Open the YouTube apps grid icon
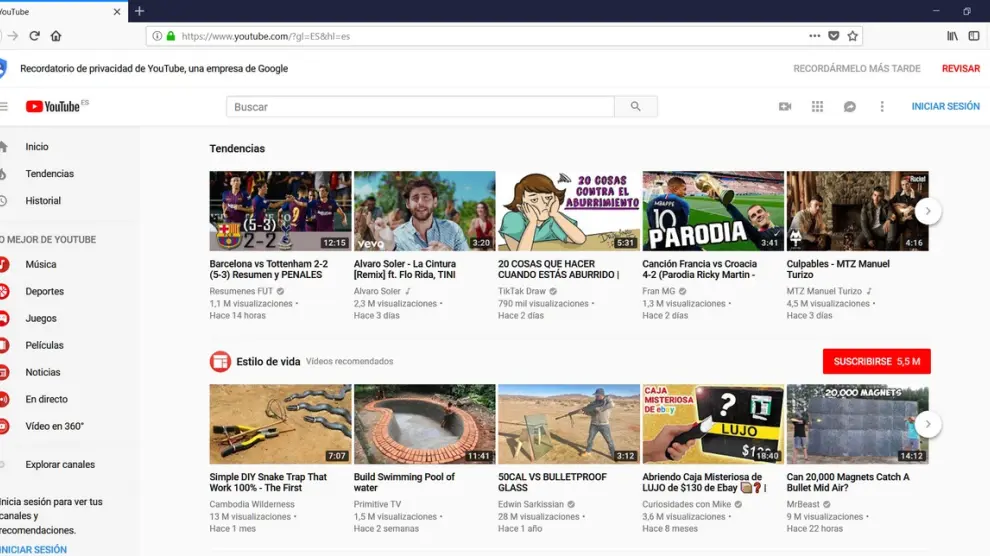 [817, 107]
